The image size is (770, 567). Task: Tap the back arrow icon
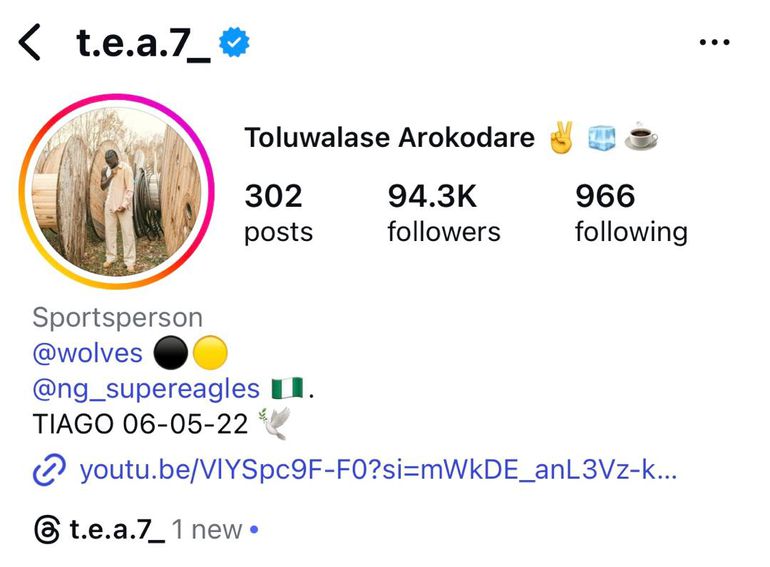(29, 43)
